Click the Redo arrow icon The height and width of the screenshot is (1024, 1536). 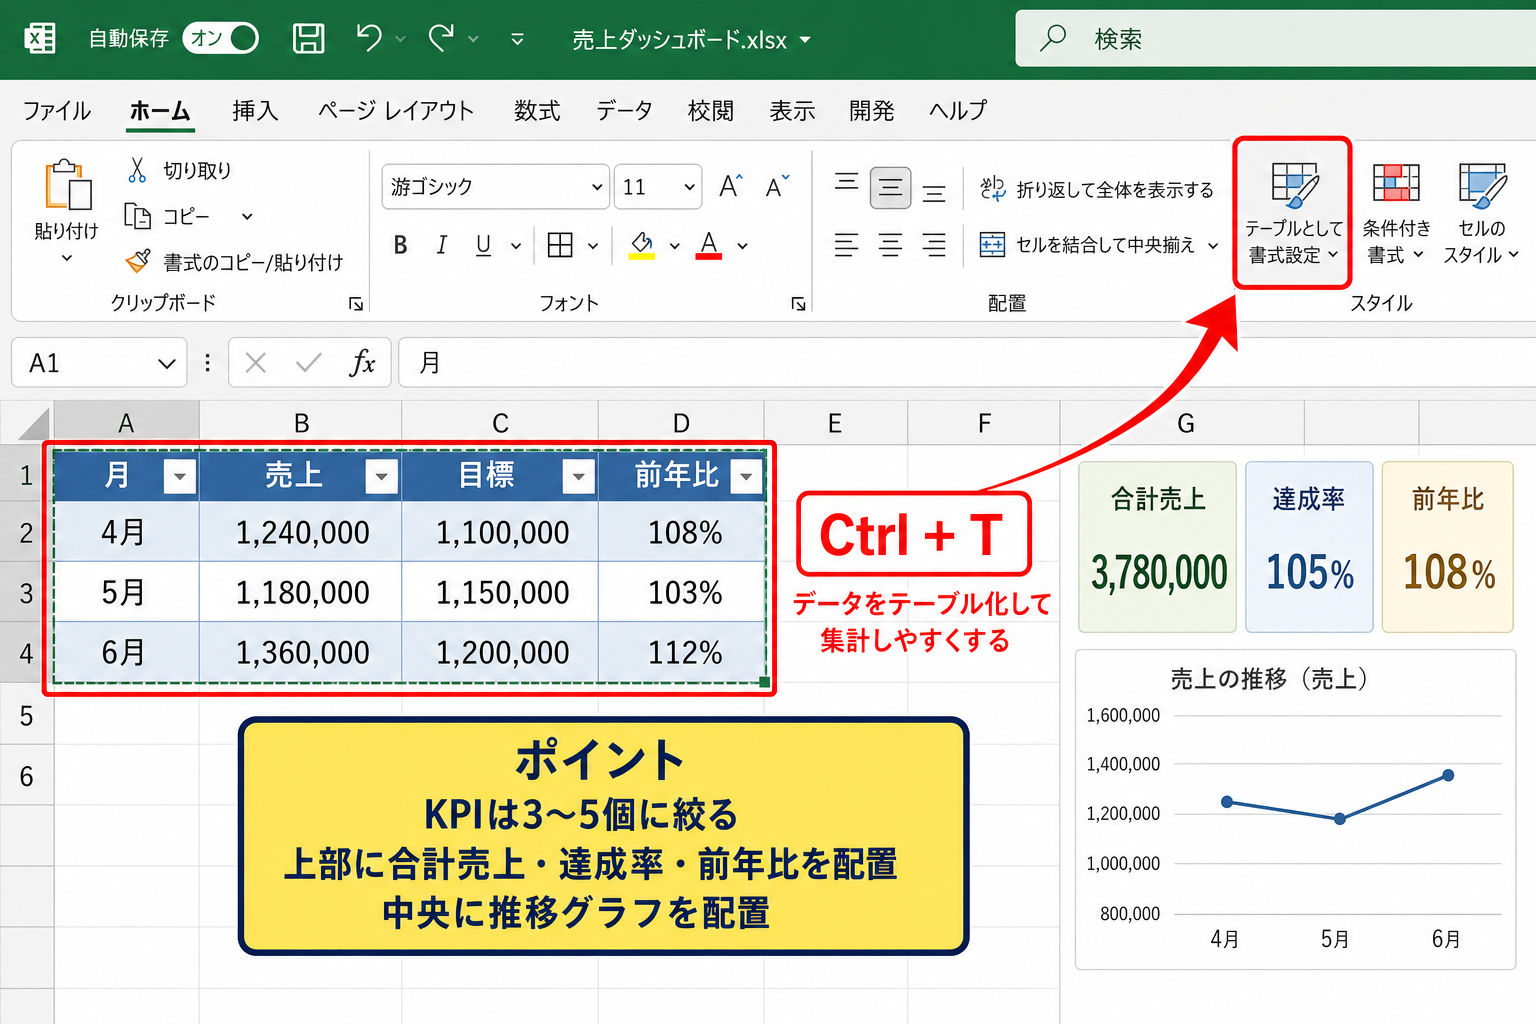pyautogui.click(x=441, y=38)
